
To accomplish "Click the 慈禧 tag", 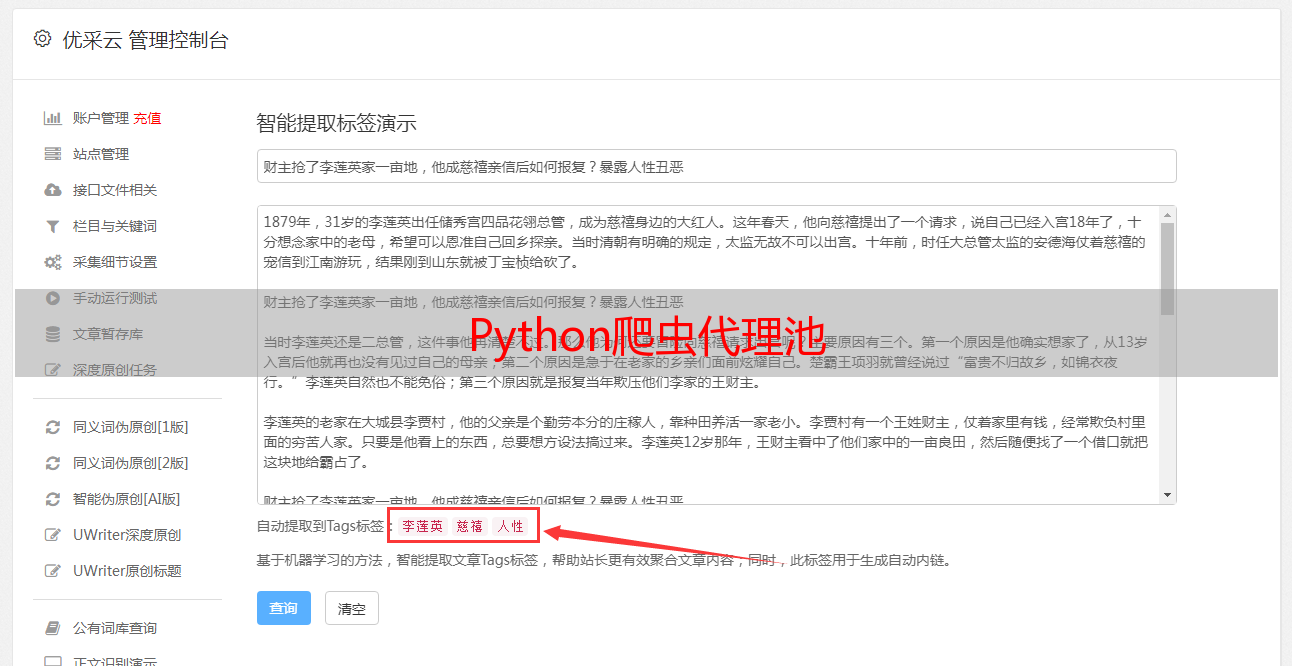I will click(x=470, y=526).
